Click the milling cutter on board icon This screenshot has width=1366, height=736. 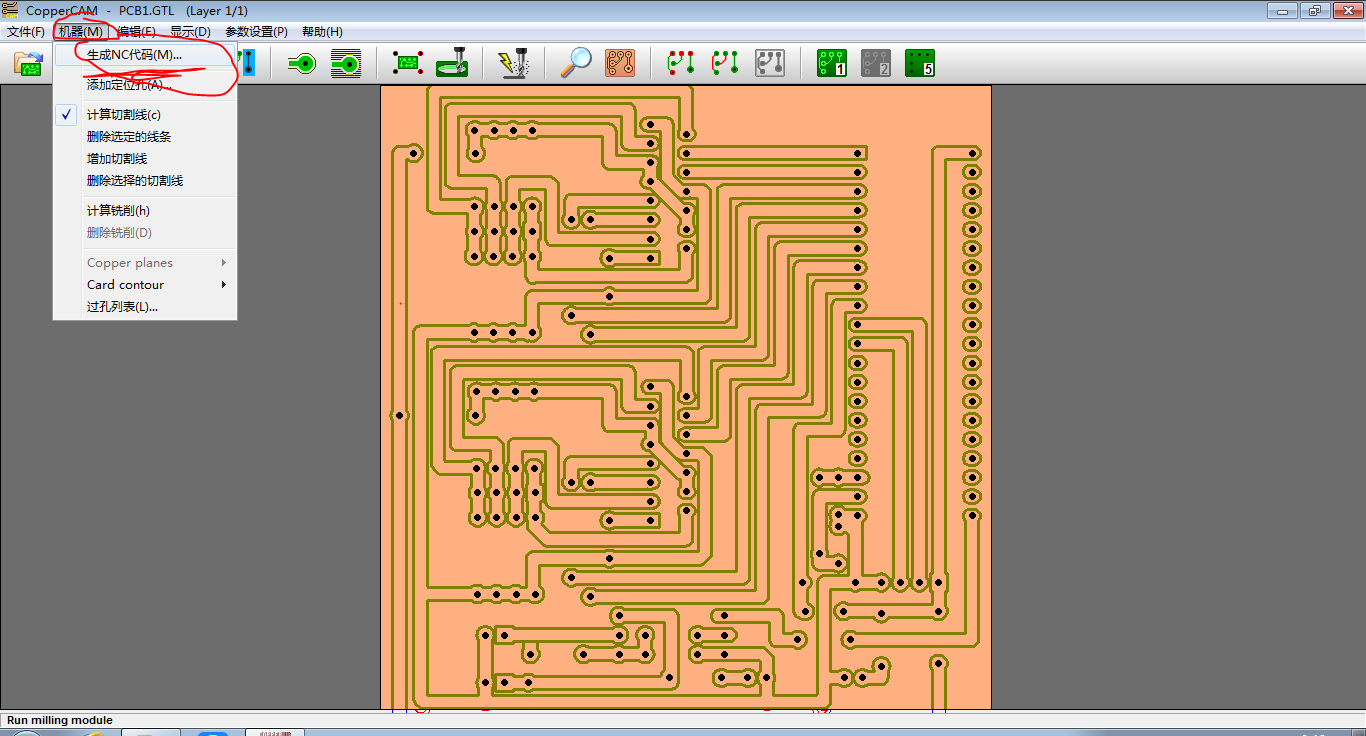pyautogui.click(x=452, y=64)
